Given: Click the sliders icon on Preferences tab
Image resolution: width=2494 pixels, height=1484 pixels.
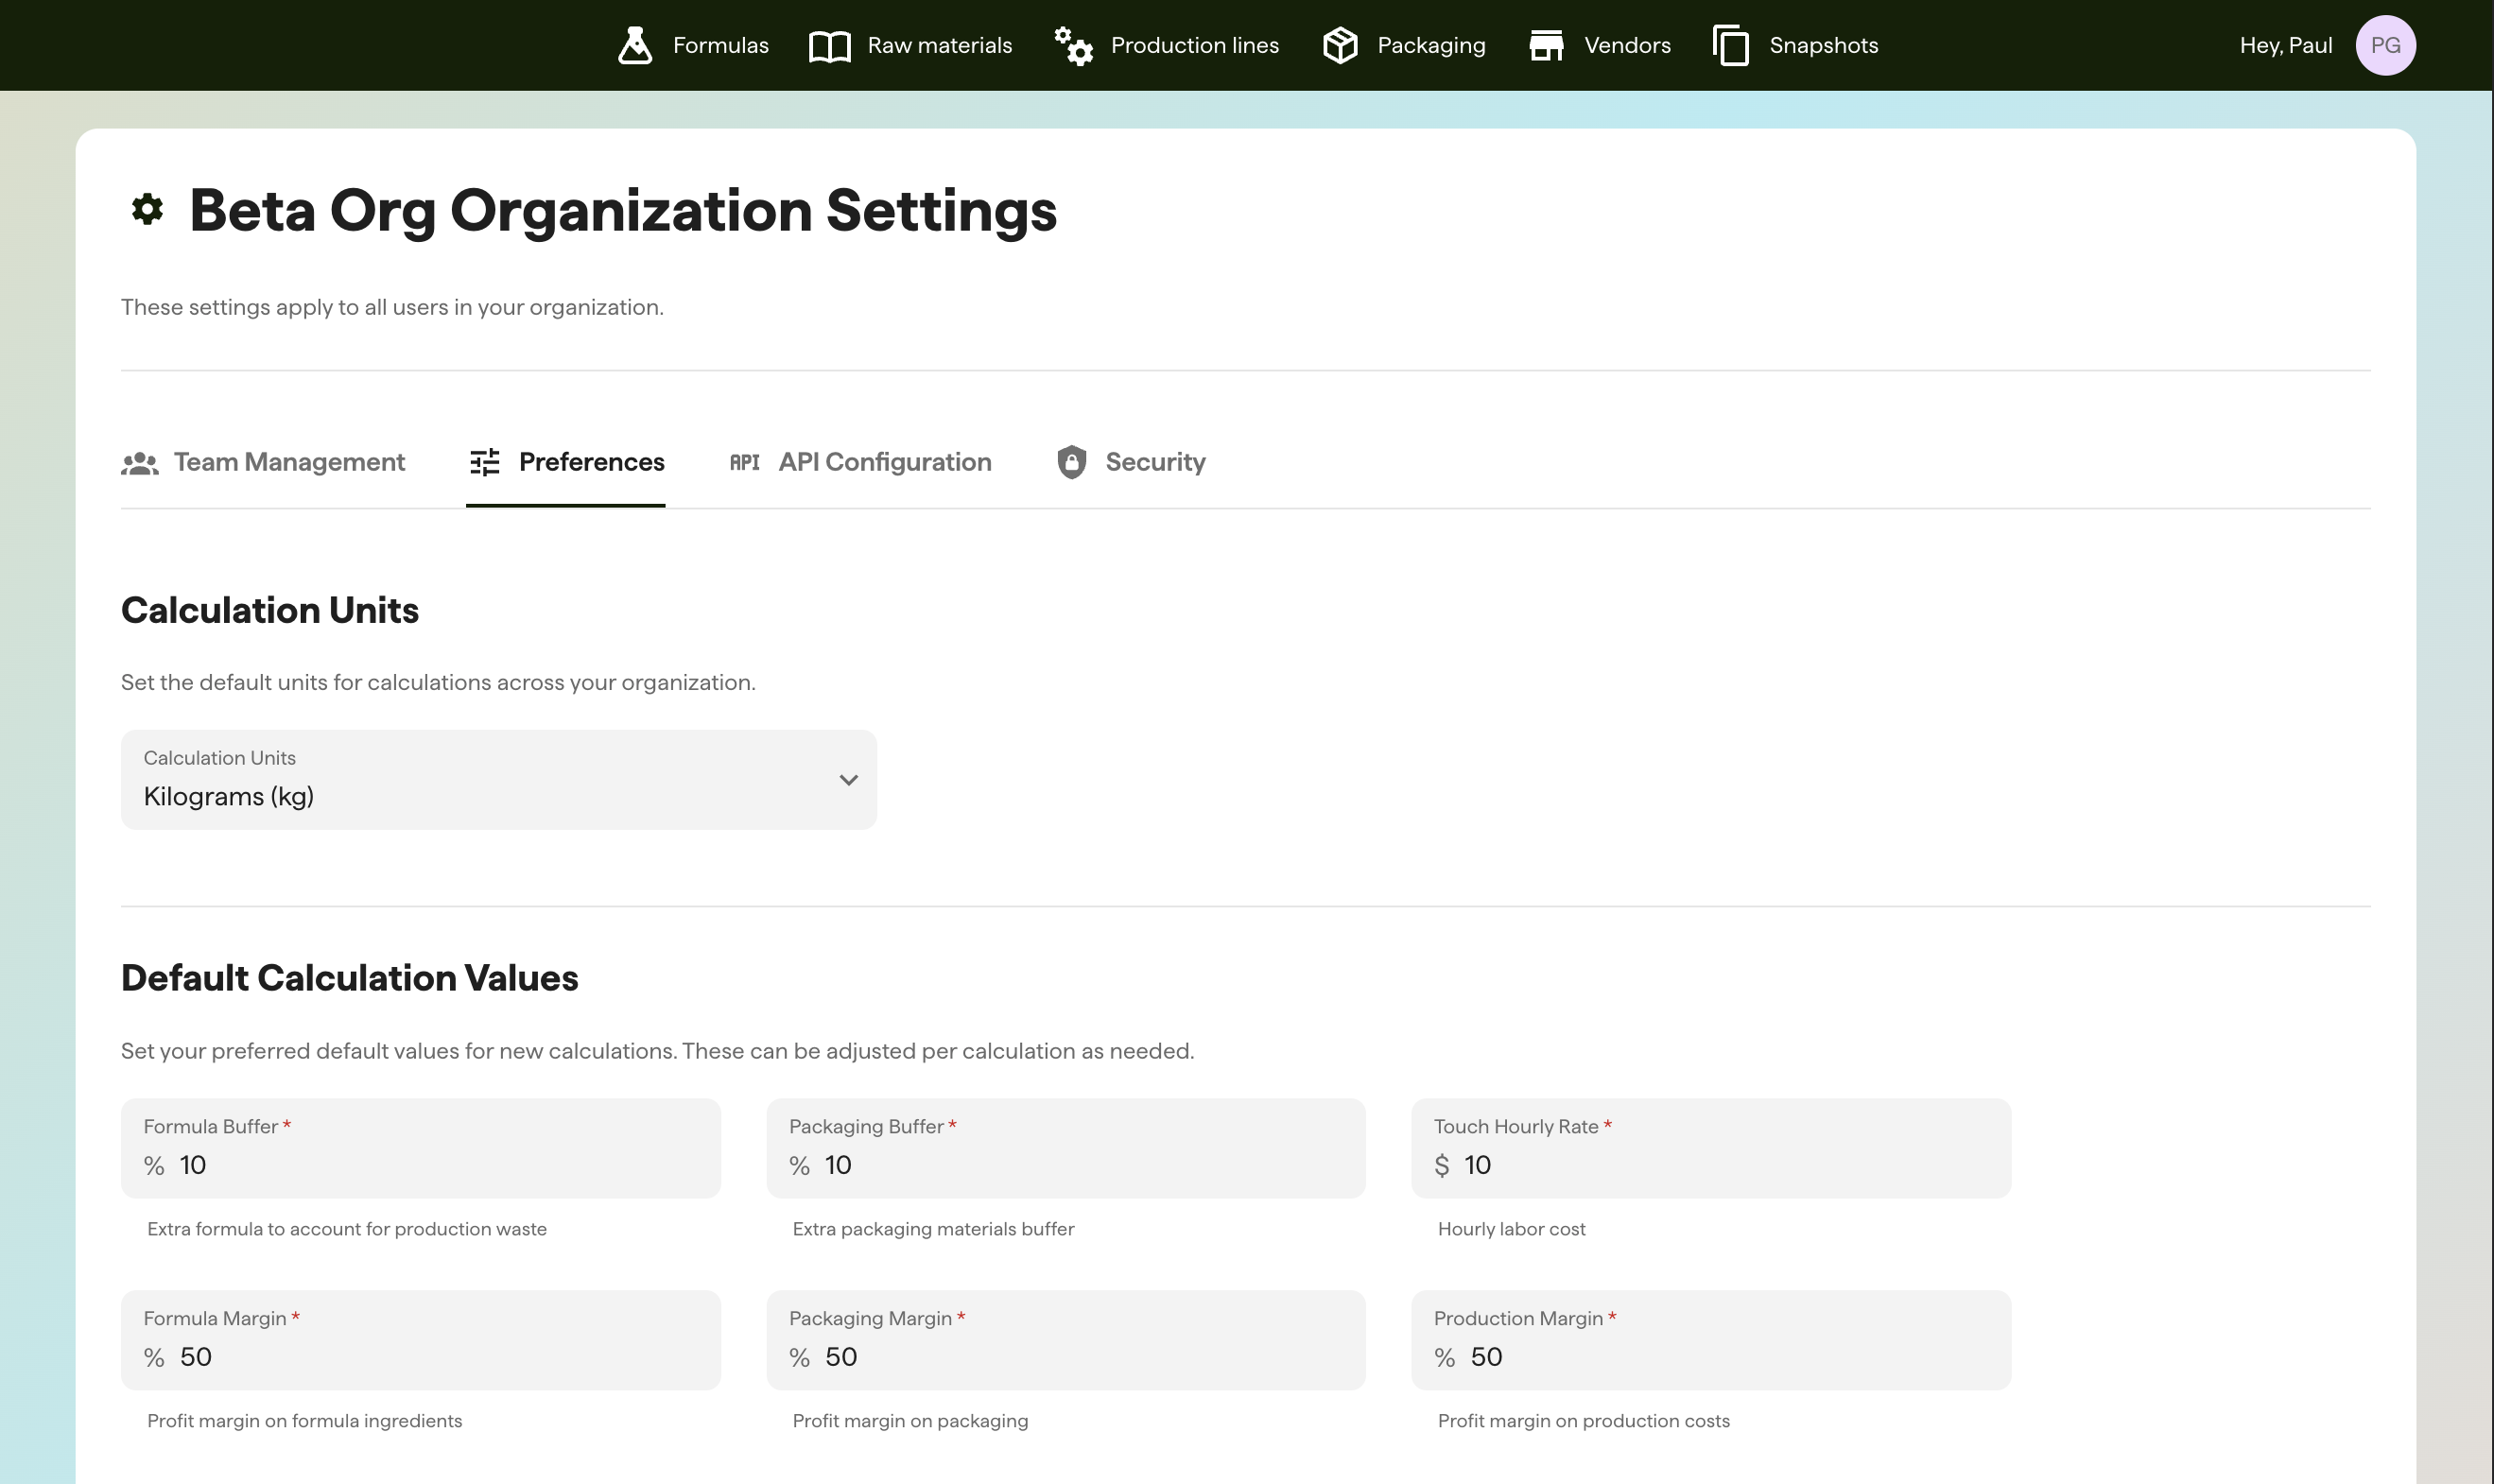Looking at the screenshot, I should (485, 461).
